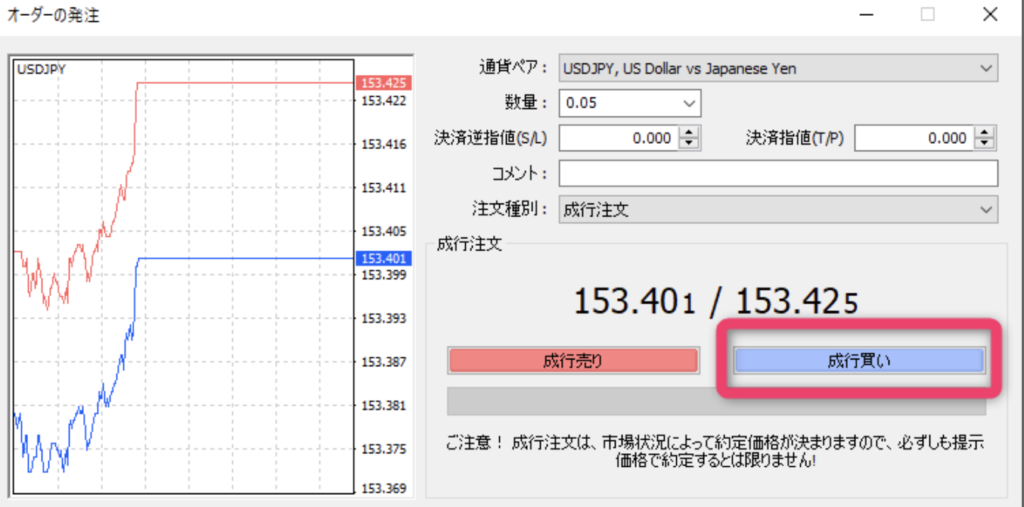Click the disabled maximize window button
This screenshot has height=507, width=1024.
pyautogui.click(x=927, y=15)
